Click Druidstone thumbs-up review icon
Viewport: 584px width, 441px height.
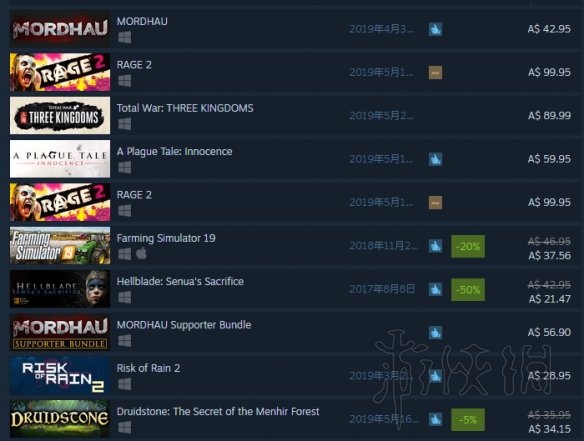[435, 419]
